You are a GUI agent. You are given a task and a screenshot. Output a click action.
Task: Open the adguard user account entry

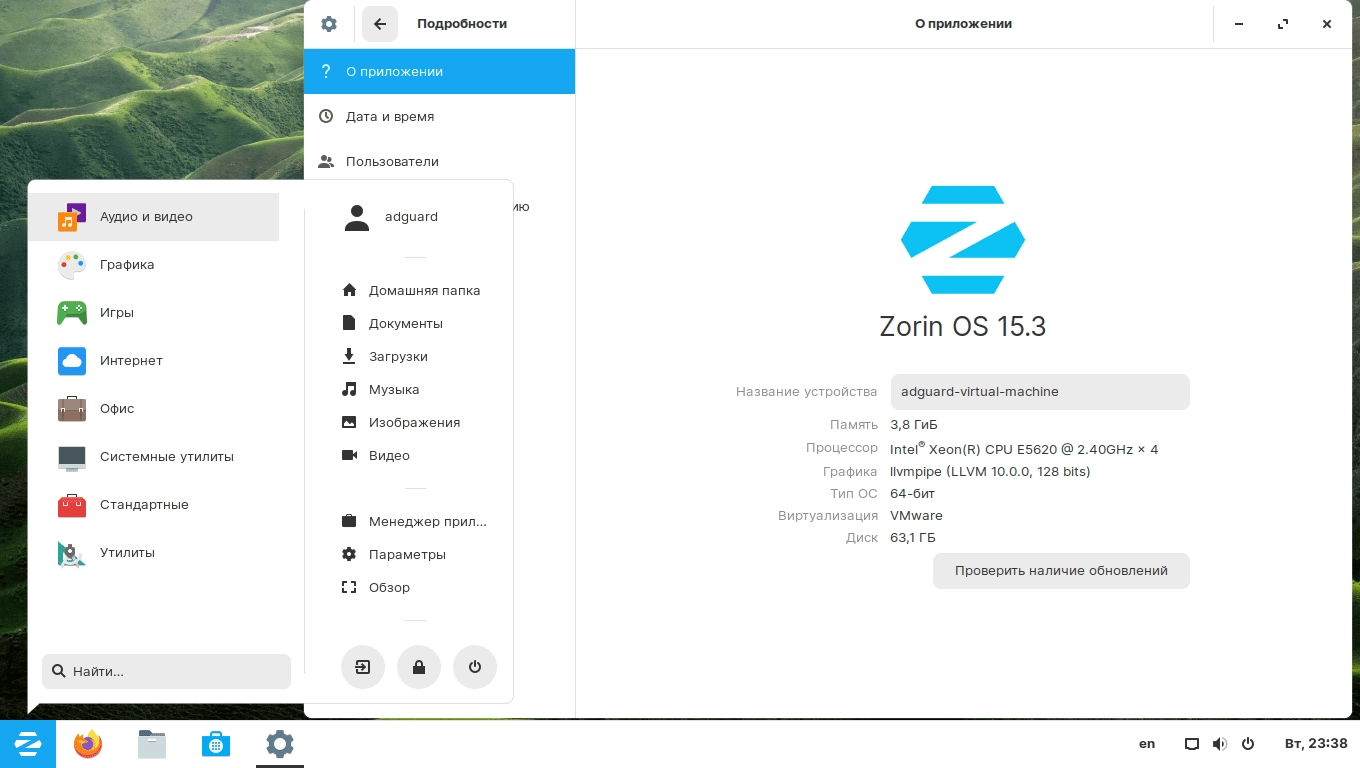point(410,217)
